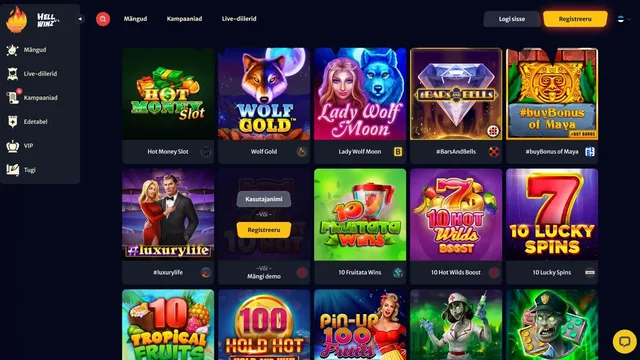Go to Live-diilerid in top navigation
Image resolution: width=640 pixels, height=360 pixels.
coord(239,19)
